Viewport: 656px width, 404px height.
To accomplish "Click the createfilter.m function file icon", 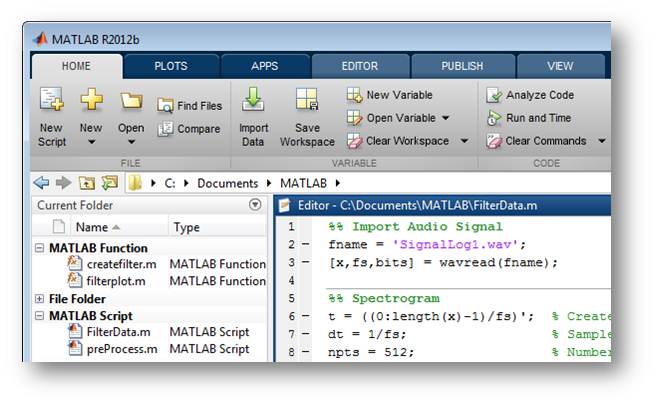I will (x=75, y=263).
